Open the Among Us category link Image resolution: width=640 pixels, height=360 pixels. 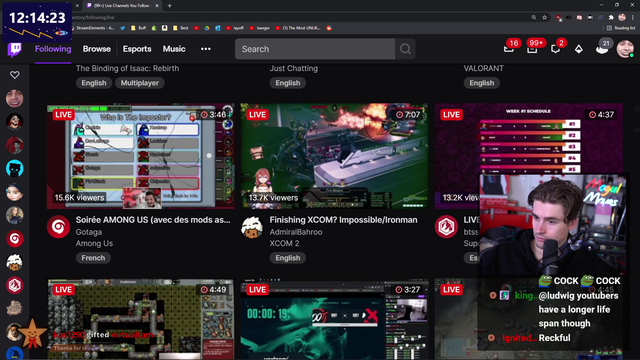coord(94,243)
